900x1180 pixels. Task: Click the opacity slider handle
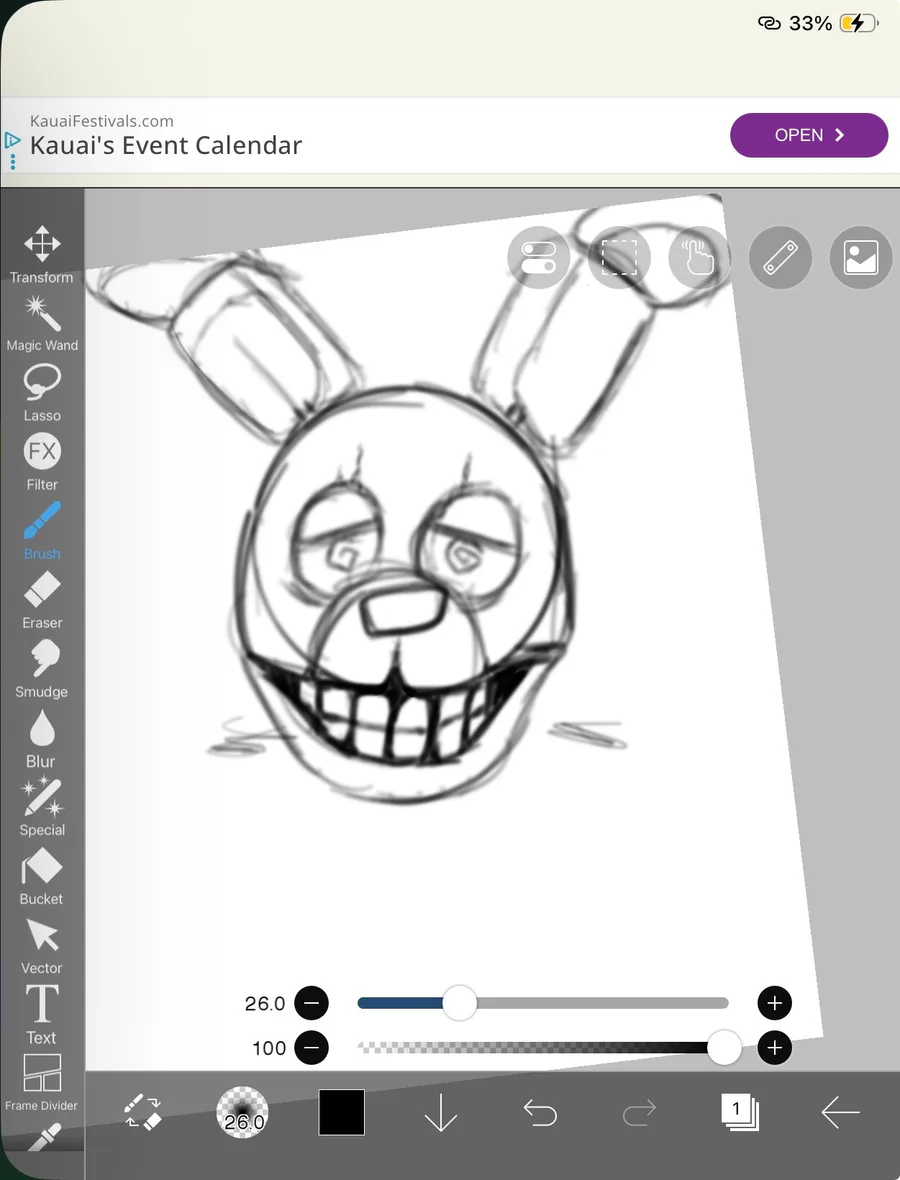pos(724,1048)
